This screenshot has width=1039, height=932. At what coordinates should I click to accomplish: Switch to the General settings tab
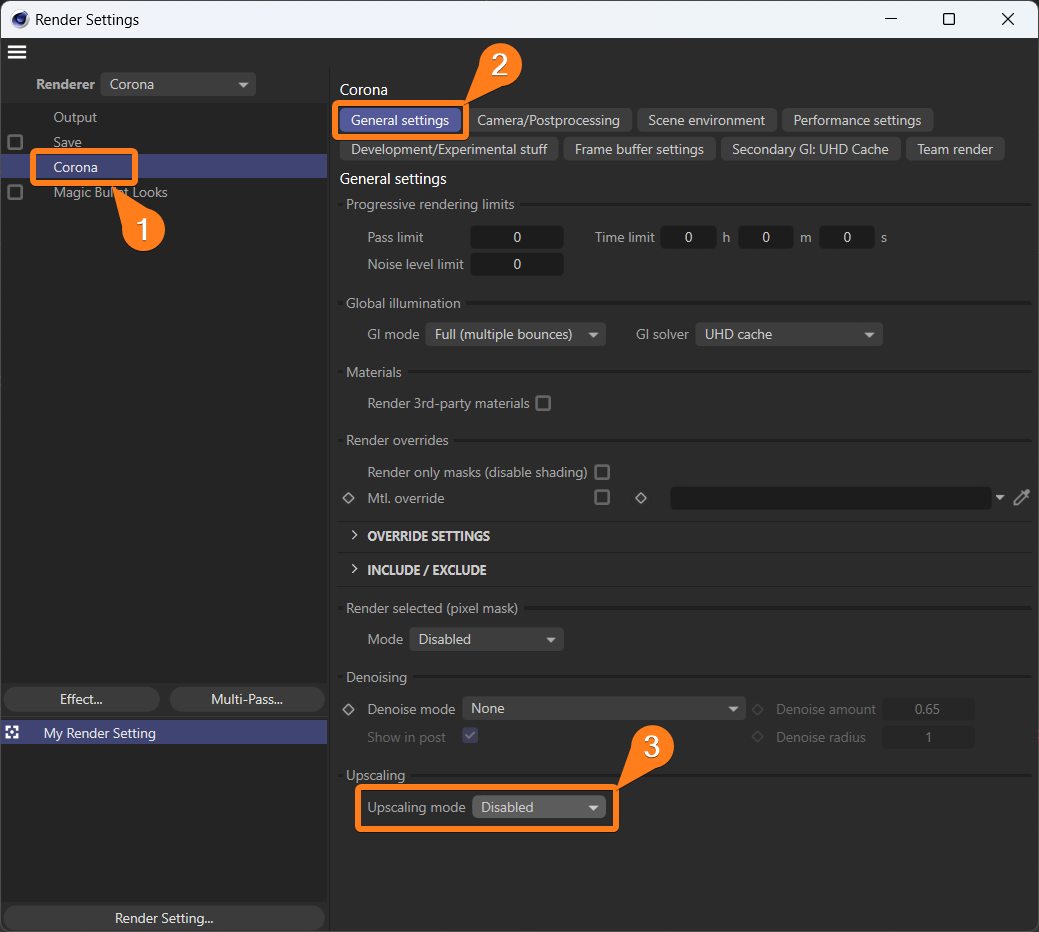[x=400, y=120]
